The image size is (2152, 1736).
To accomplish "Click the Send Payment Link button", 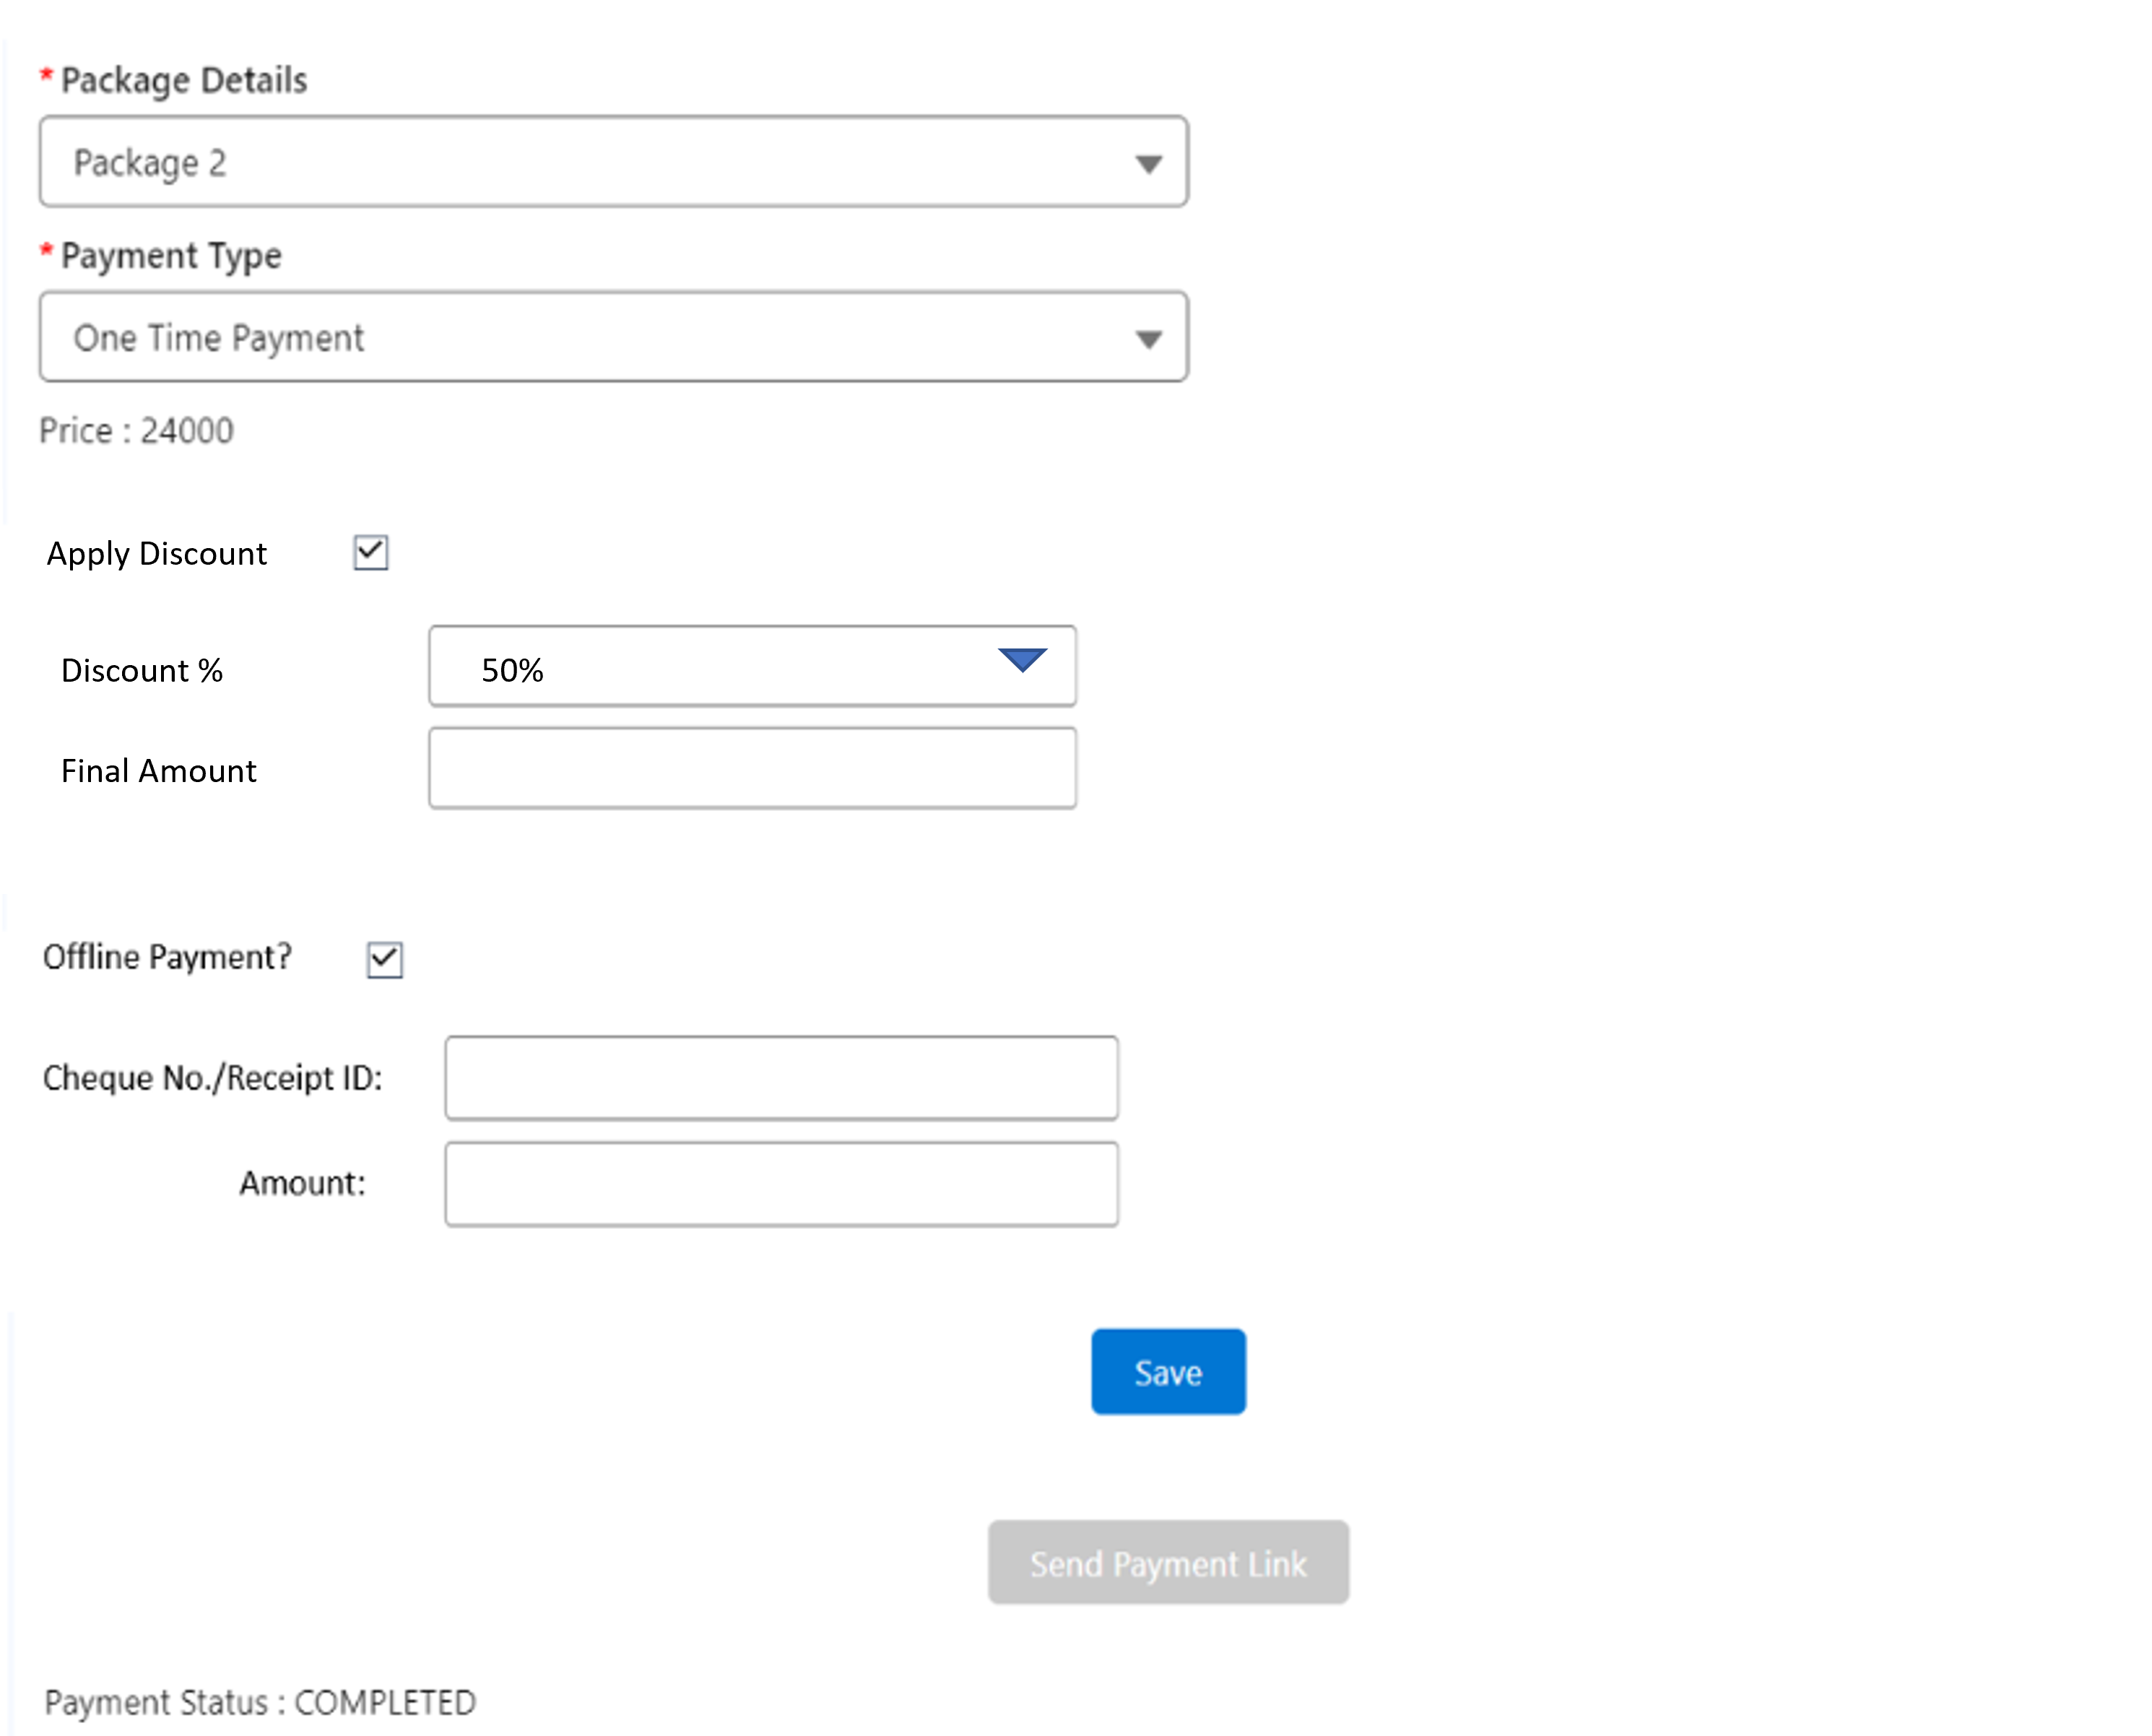I will [x=1168, y=1563].
